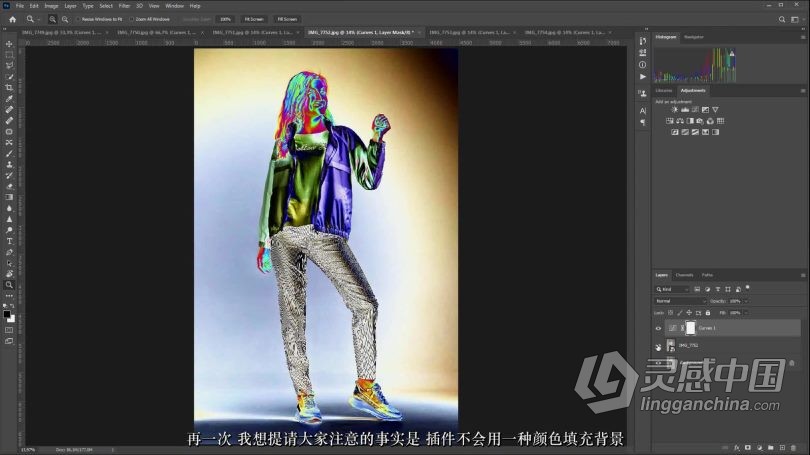The image size is (810, 455).
Task: Select the Curves 1 layer mask thumbnail
Action: [691, 328]
